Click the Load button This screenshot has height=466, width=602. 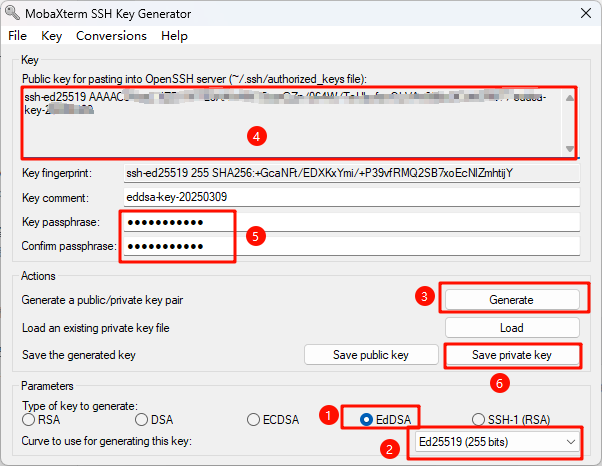[512, 328]
